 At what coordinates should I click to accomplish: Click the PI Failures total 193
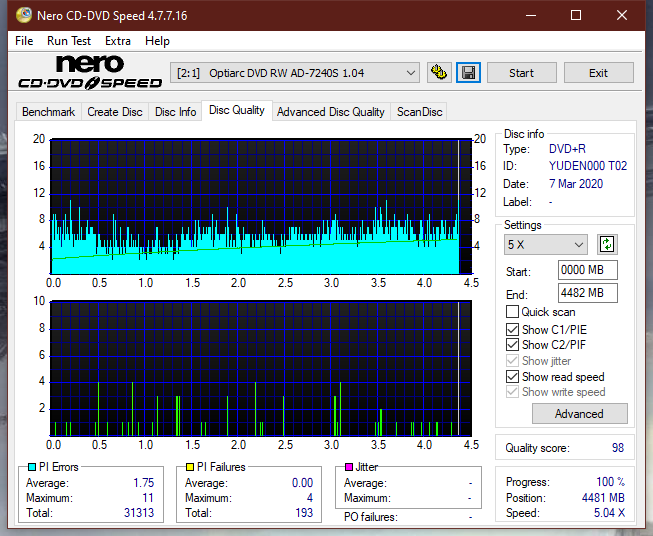pyautogui.click(x=304, y=513)
